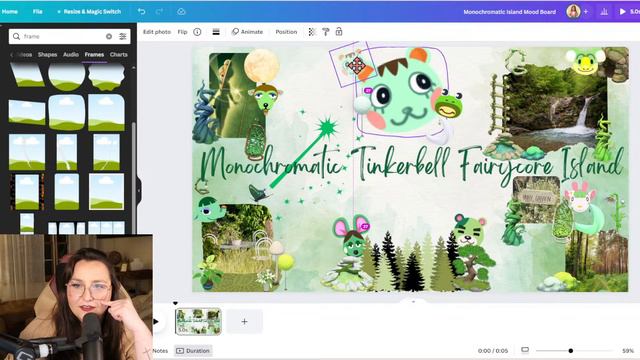Select the waterfall photo on canvas
Viewport: 640px width, 360px height.
click(x=557, y=108)
